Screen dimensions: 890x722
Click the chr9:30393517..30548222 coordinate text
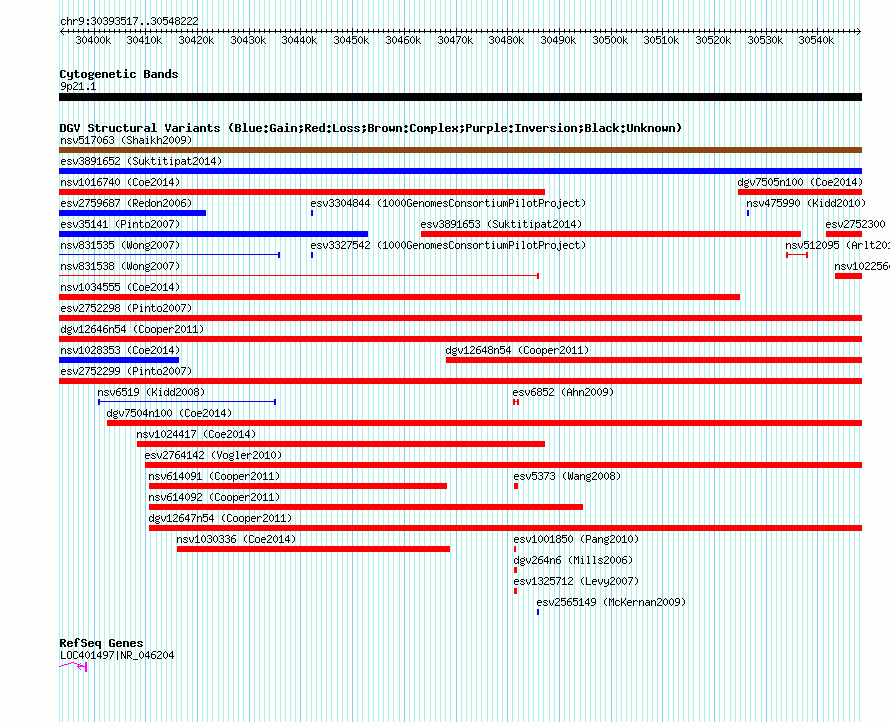[x=129, y=21]
